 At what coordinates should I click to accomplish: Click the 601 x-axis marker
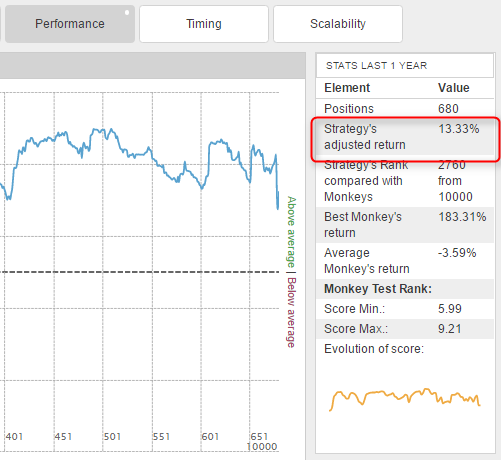tap(210, 437)
